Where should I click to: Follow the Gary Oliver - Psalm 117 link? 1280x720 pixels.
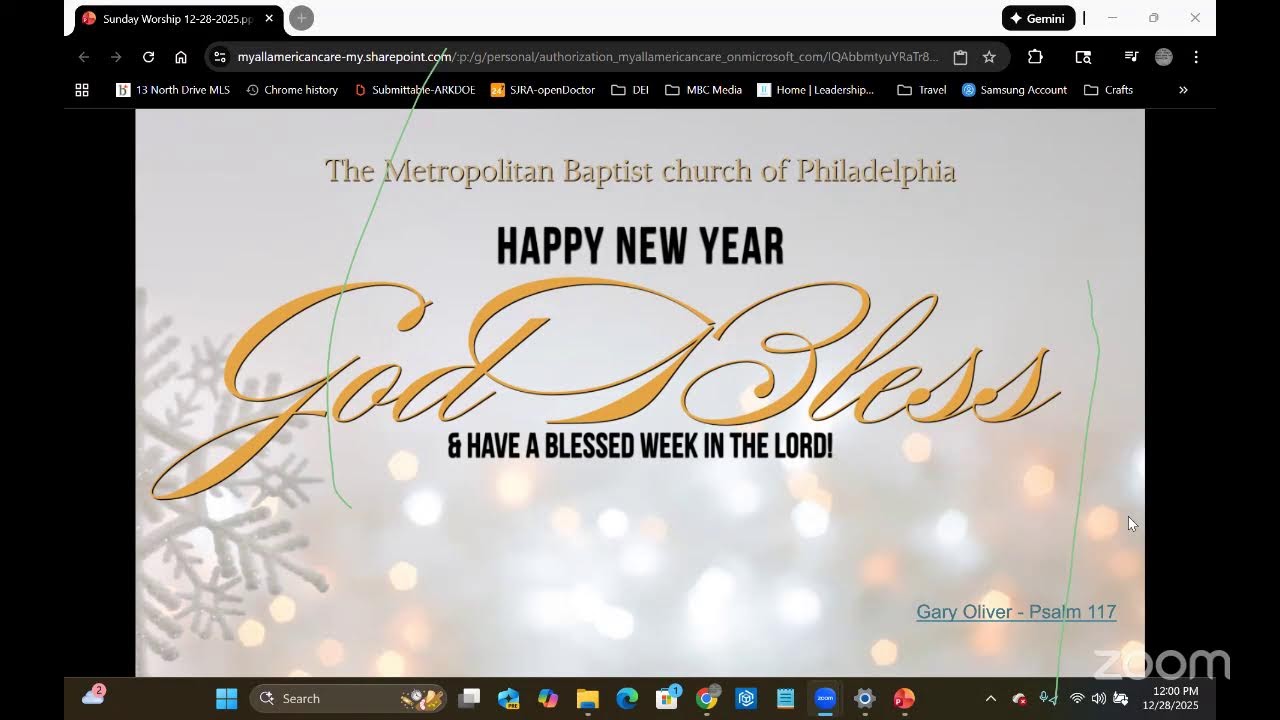coord(1016,612)
